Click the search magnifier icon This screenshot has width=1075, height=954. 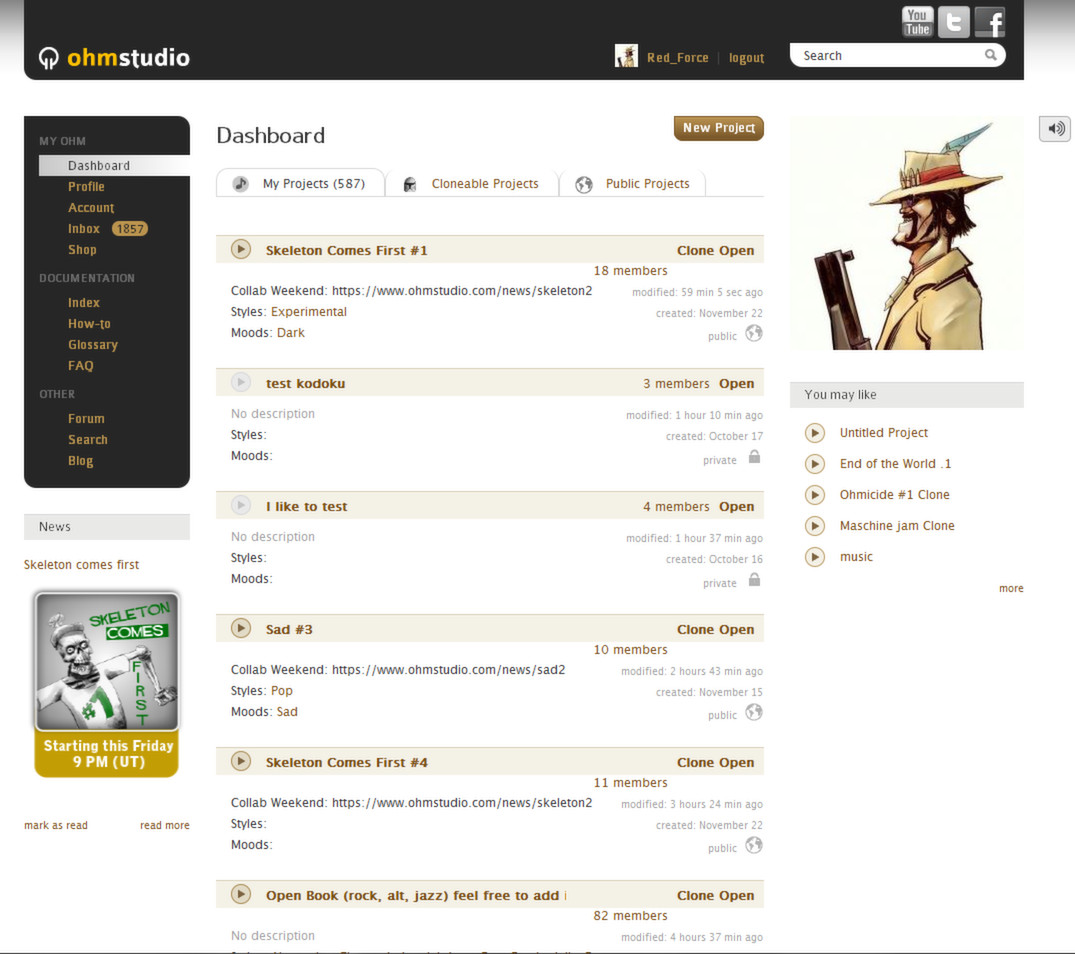tap(990, 55)
